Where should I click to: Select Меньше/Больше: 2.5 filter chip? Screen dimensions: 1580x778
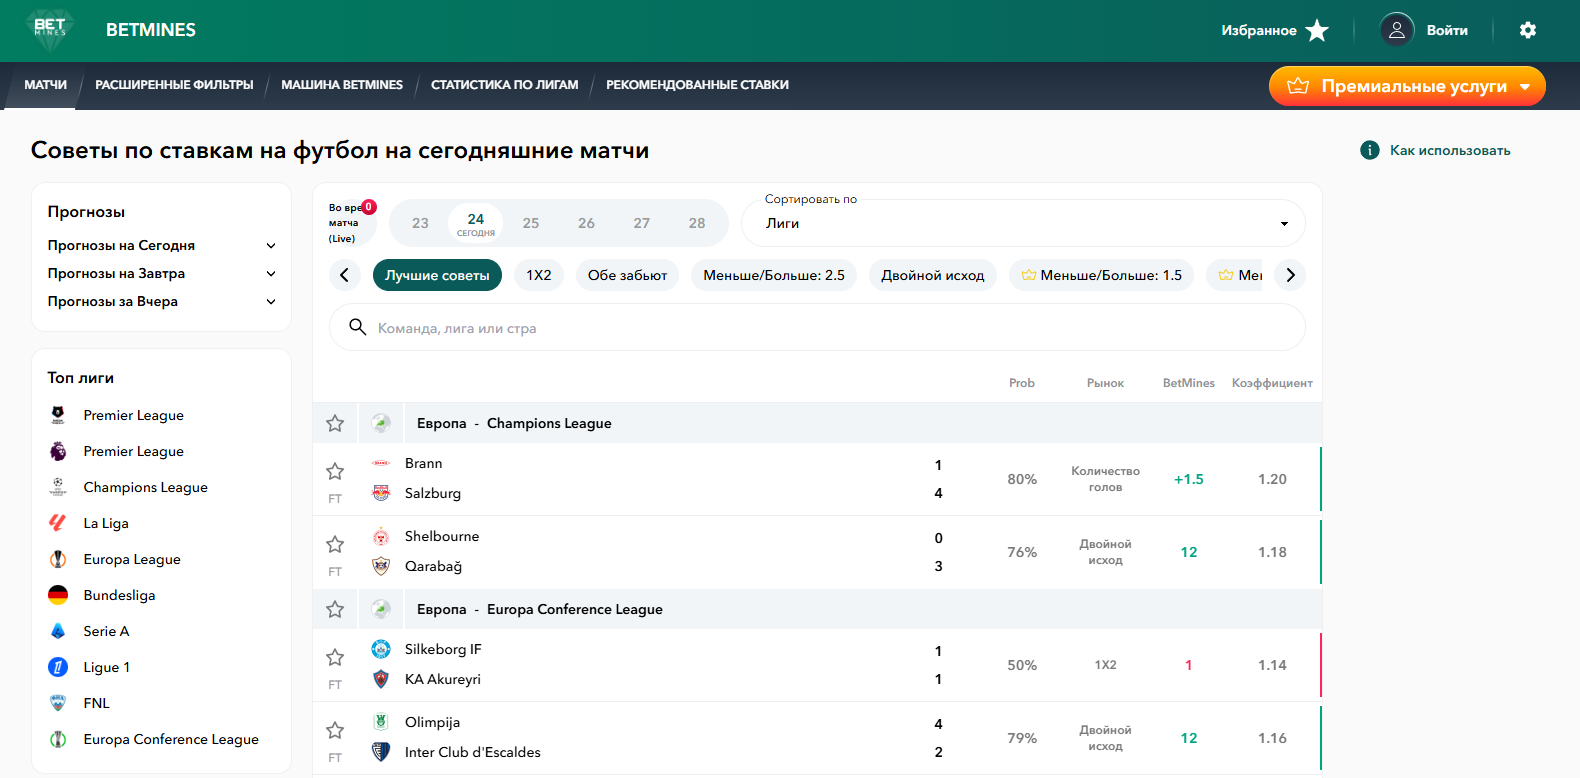(x=774, y=275)
